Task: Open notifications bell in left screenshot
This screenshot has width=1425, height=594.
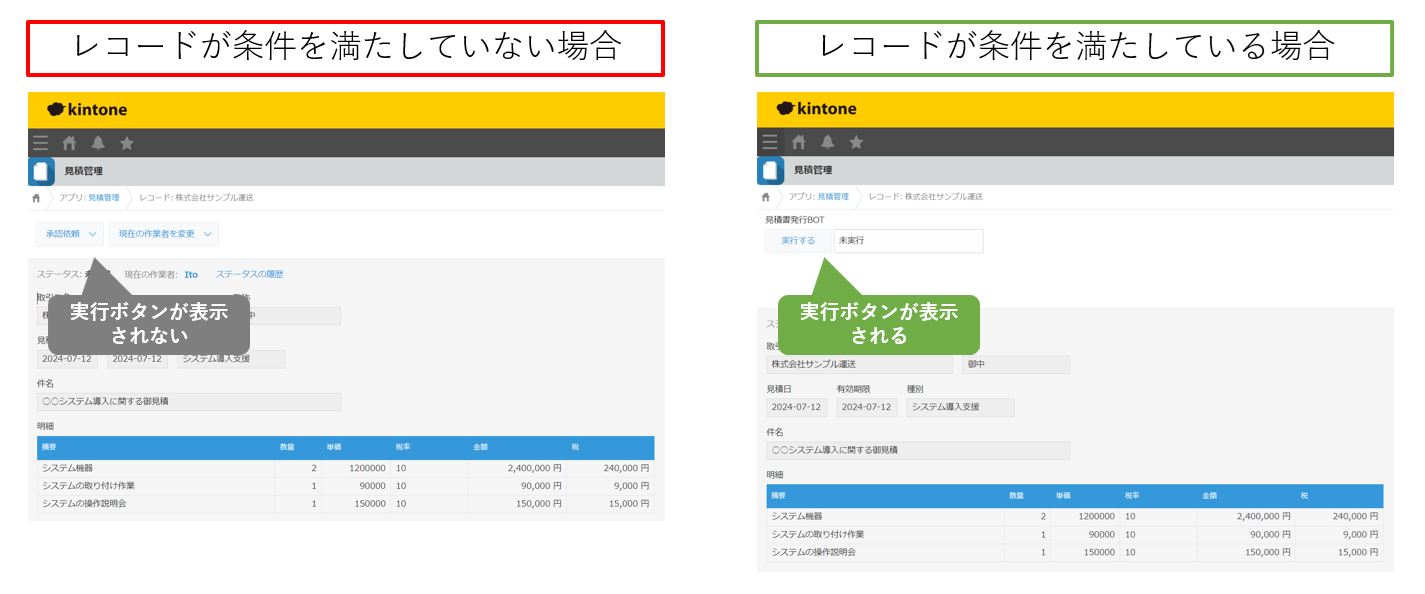Action: click(x=98, y=142)
